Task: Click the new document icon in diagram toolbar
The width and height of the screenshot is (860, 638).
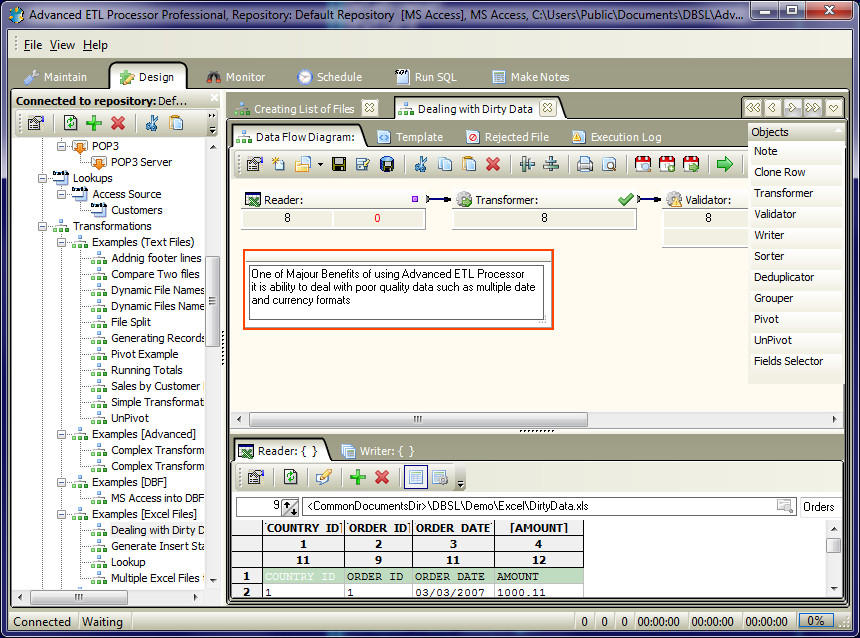Action: 278,164
